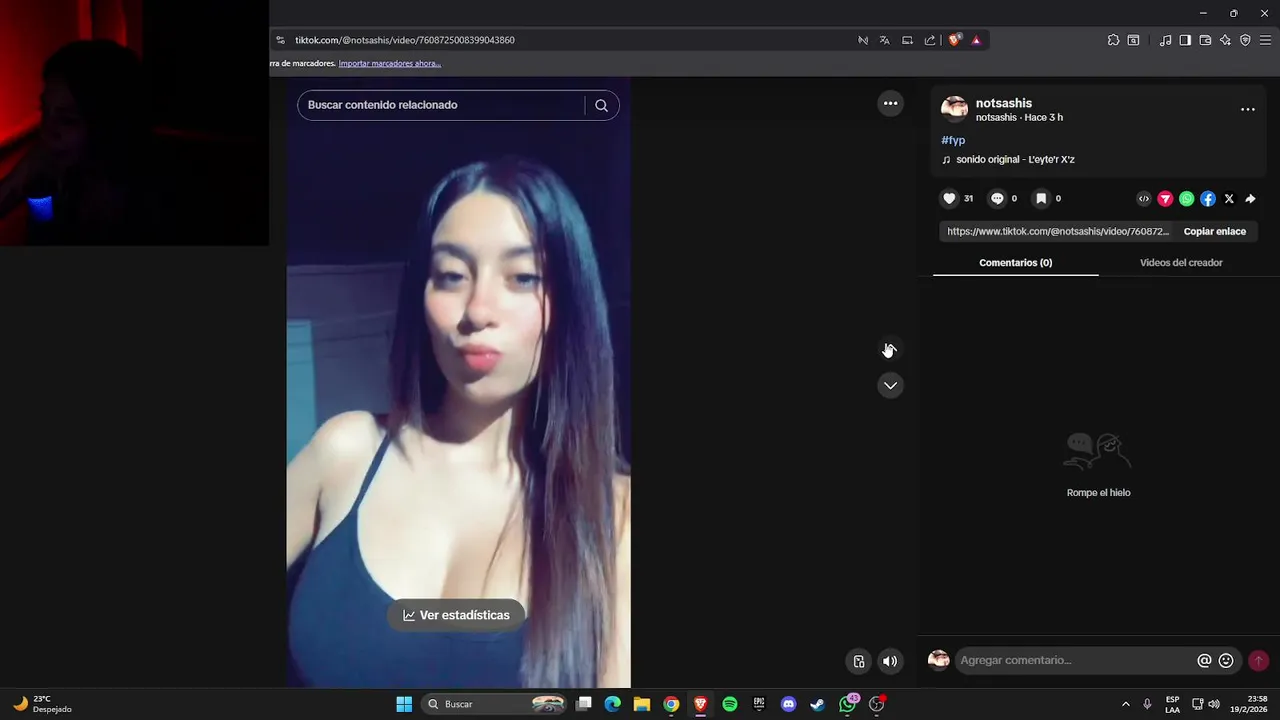Share video on WhatsApp
Viewport: 1280px width, 720px height.
pos(1186,199)
